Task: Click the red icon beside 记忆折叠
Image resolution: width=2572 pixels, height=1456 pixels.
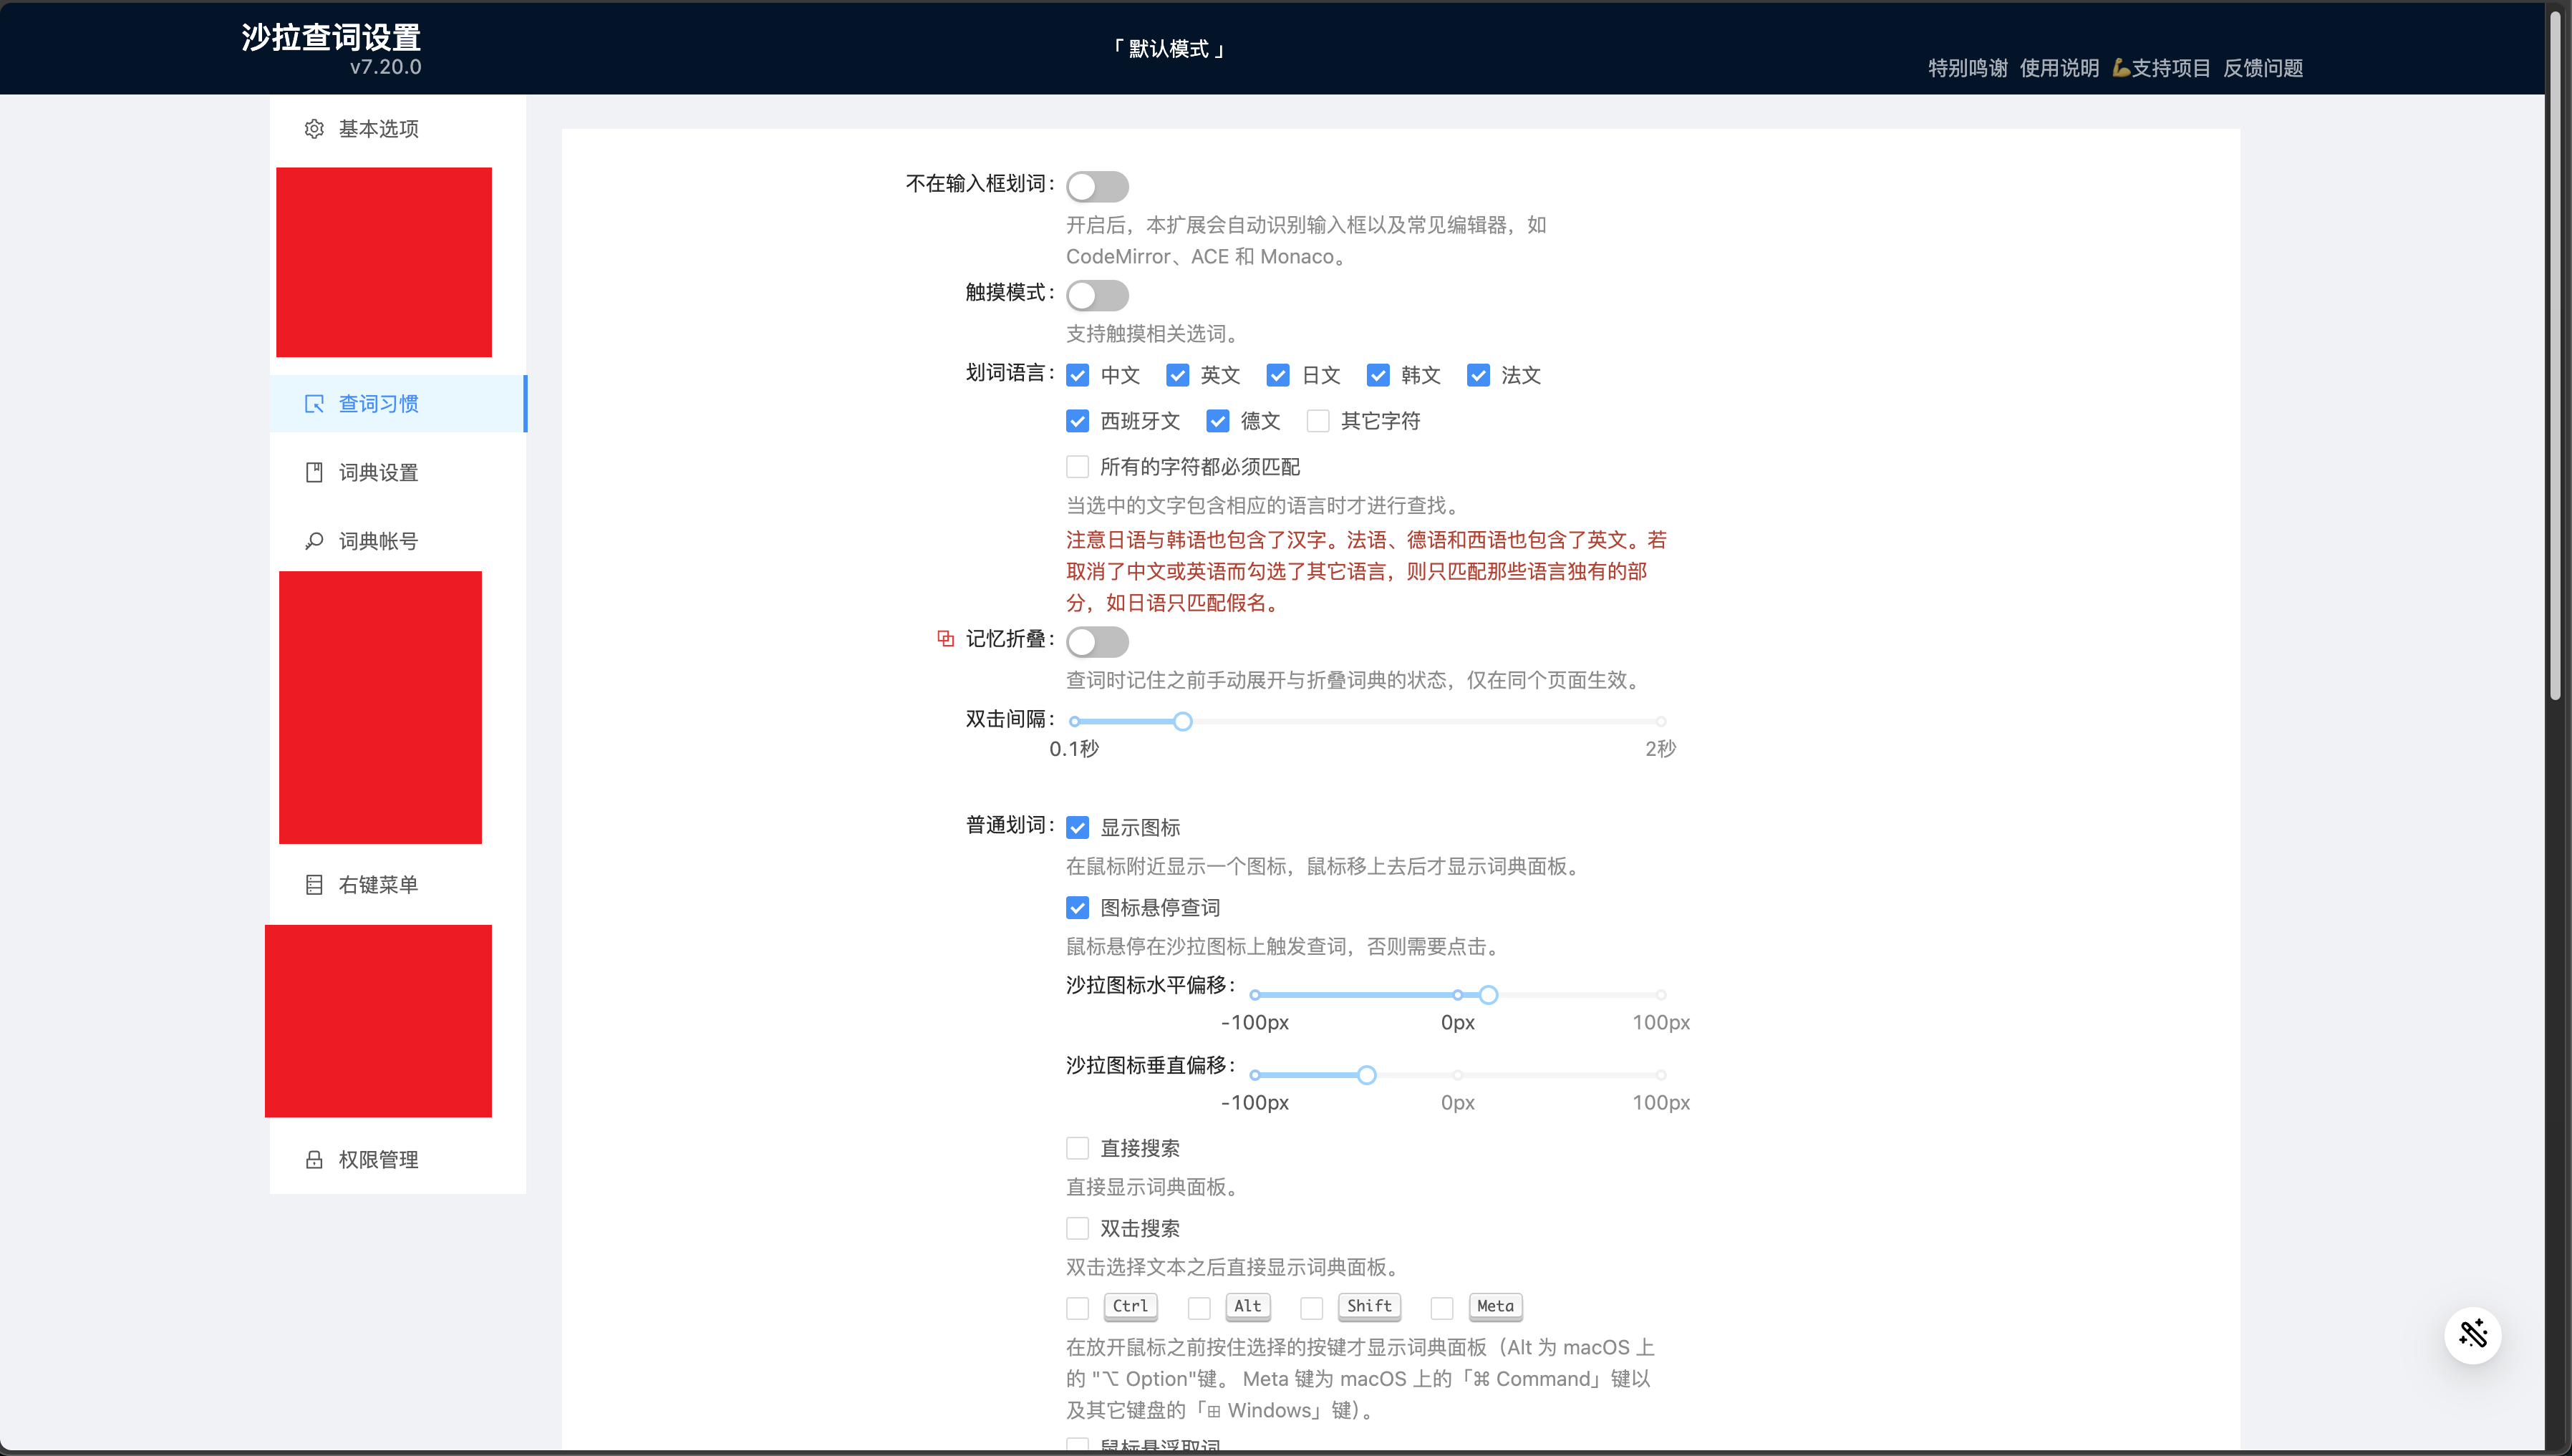Action: [945, 638]
